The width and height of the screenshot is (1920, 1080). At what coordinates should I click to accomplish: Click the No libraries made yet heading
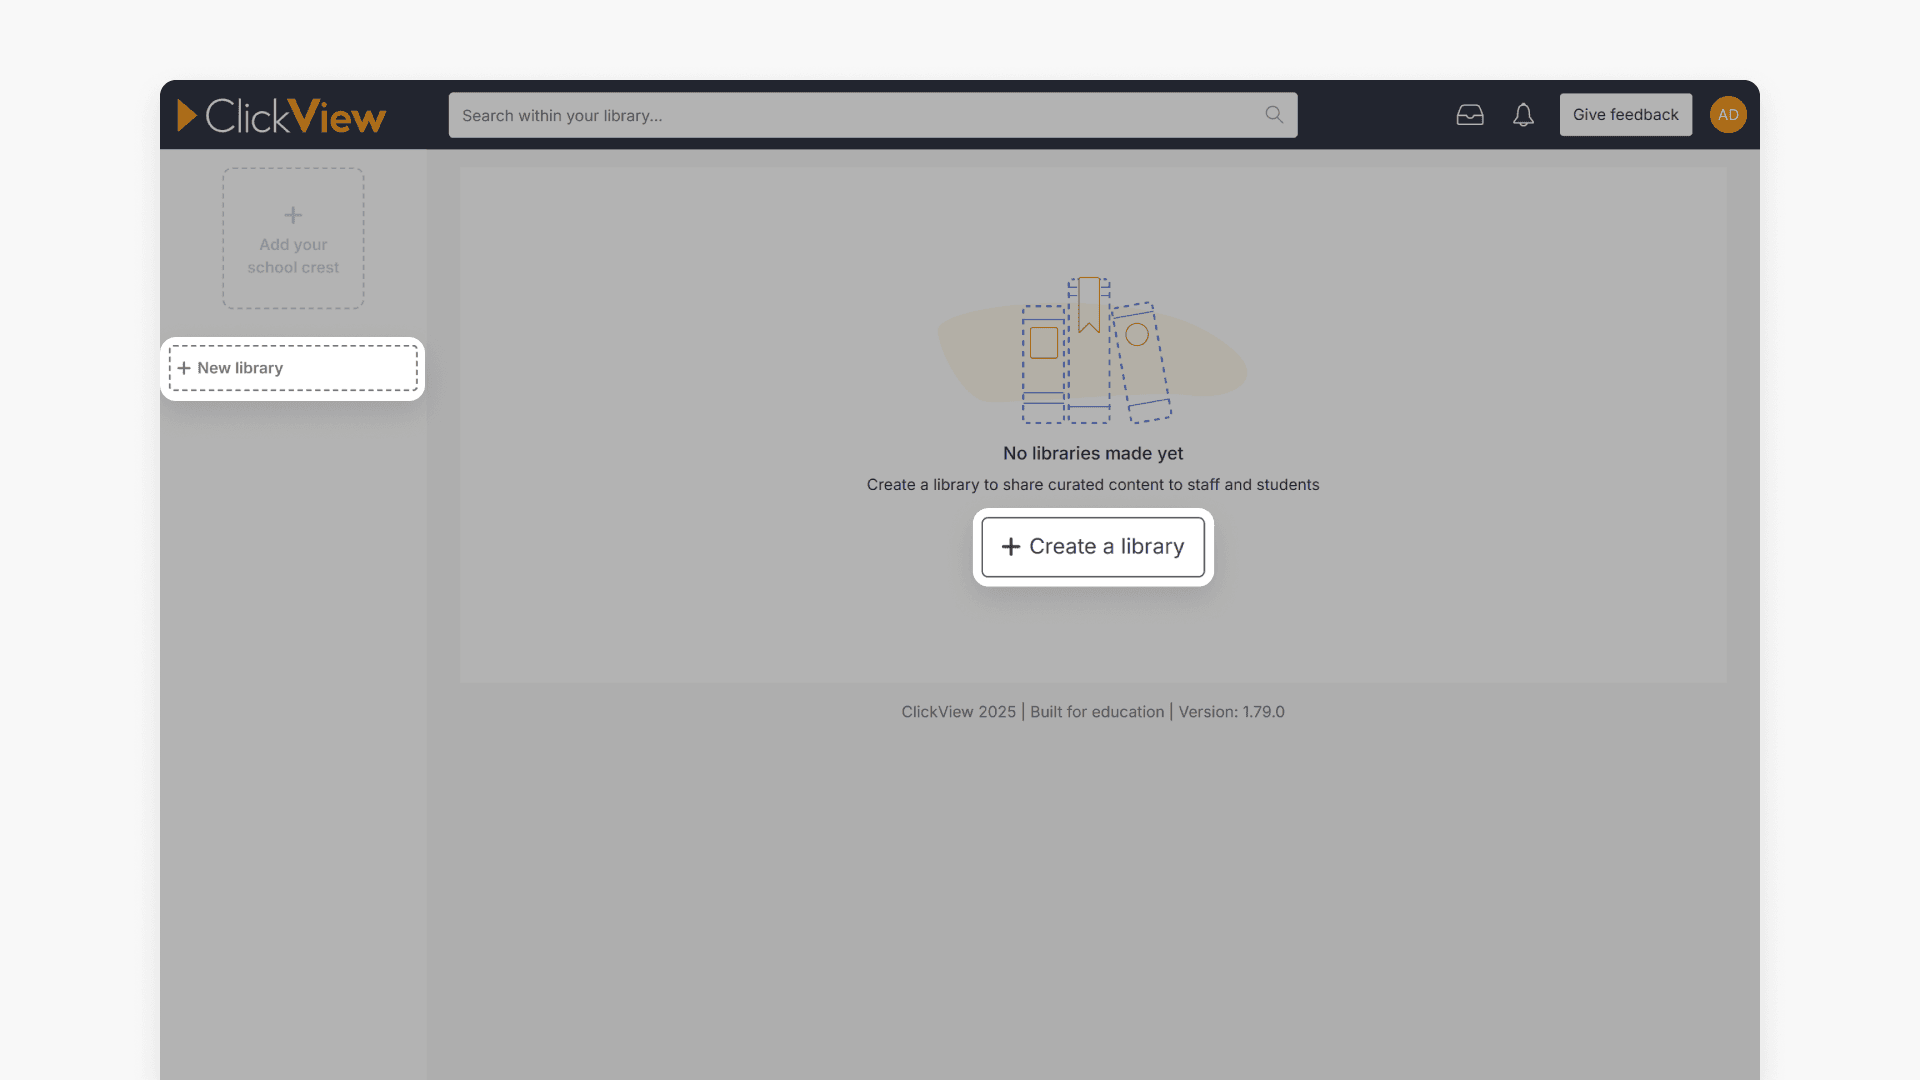(1093, 452)
